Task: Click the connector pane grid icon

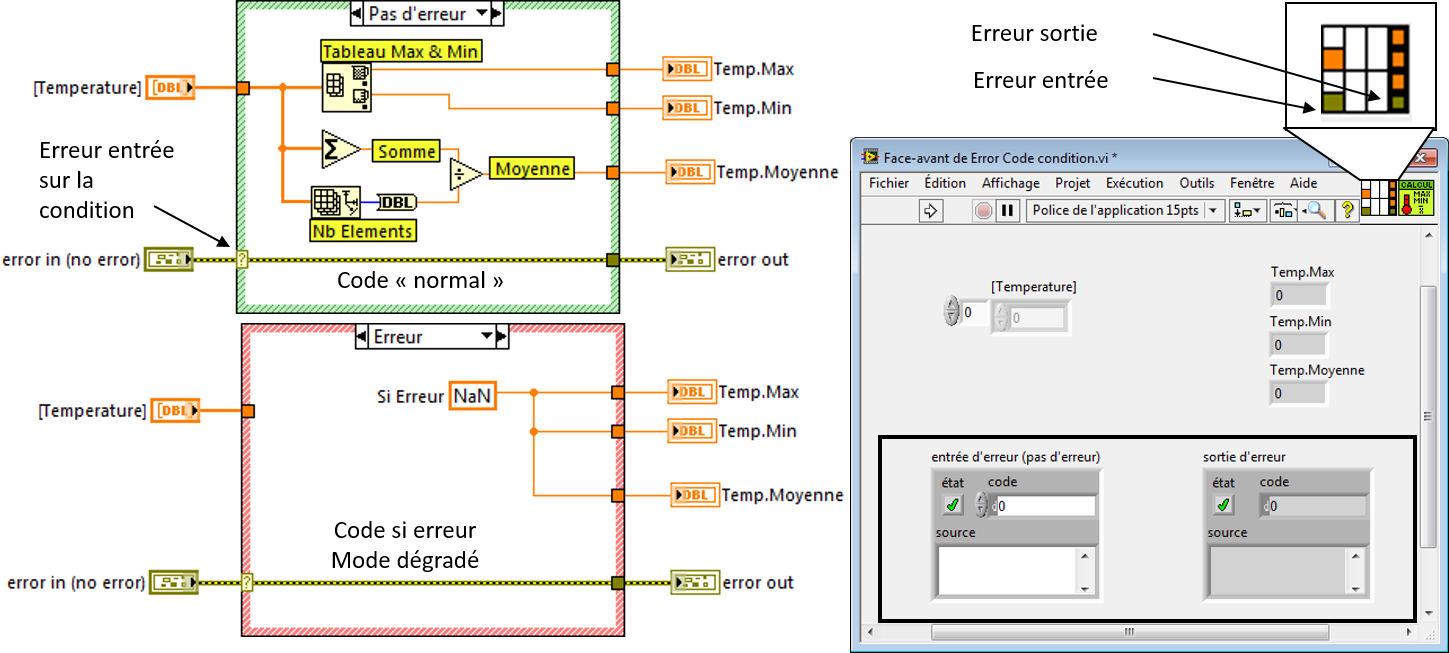Action: tap(1378, 198)
